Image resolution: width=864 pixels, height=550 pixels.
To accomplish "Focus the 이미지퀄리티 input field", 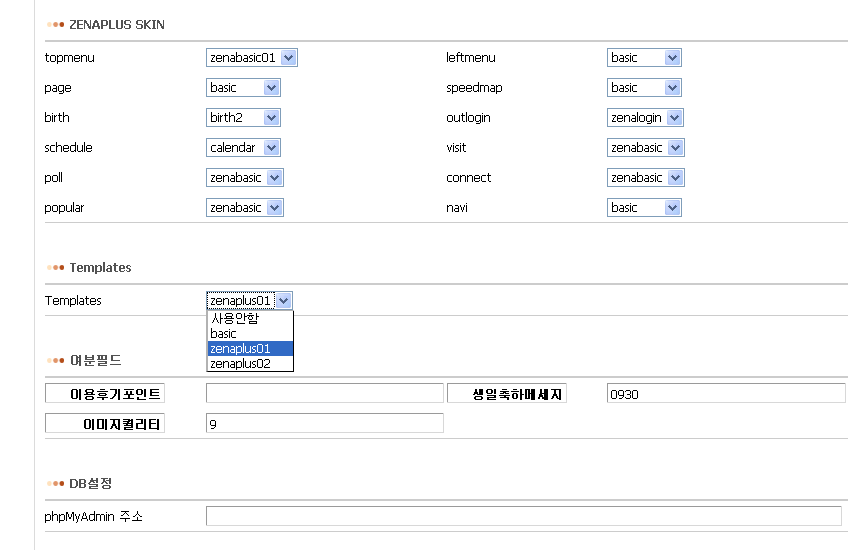I will [x=324, y=424].
